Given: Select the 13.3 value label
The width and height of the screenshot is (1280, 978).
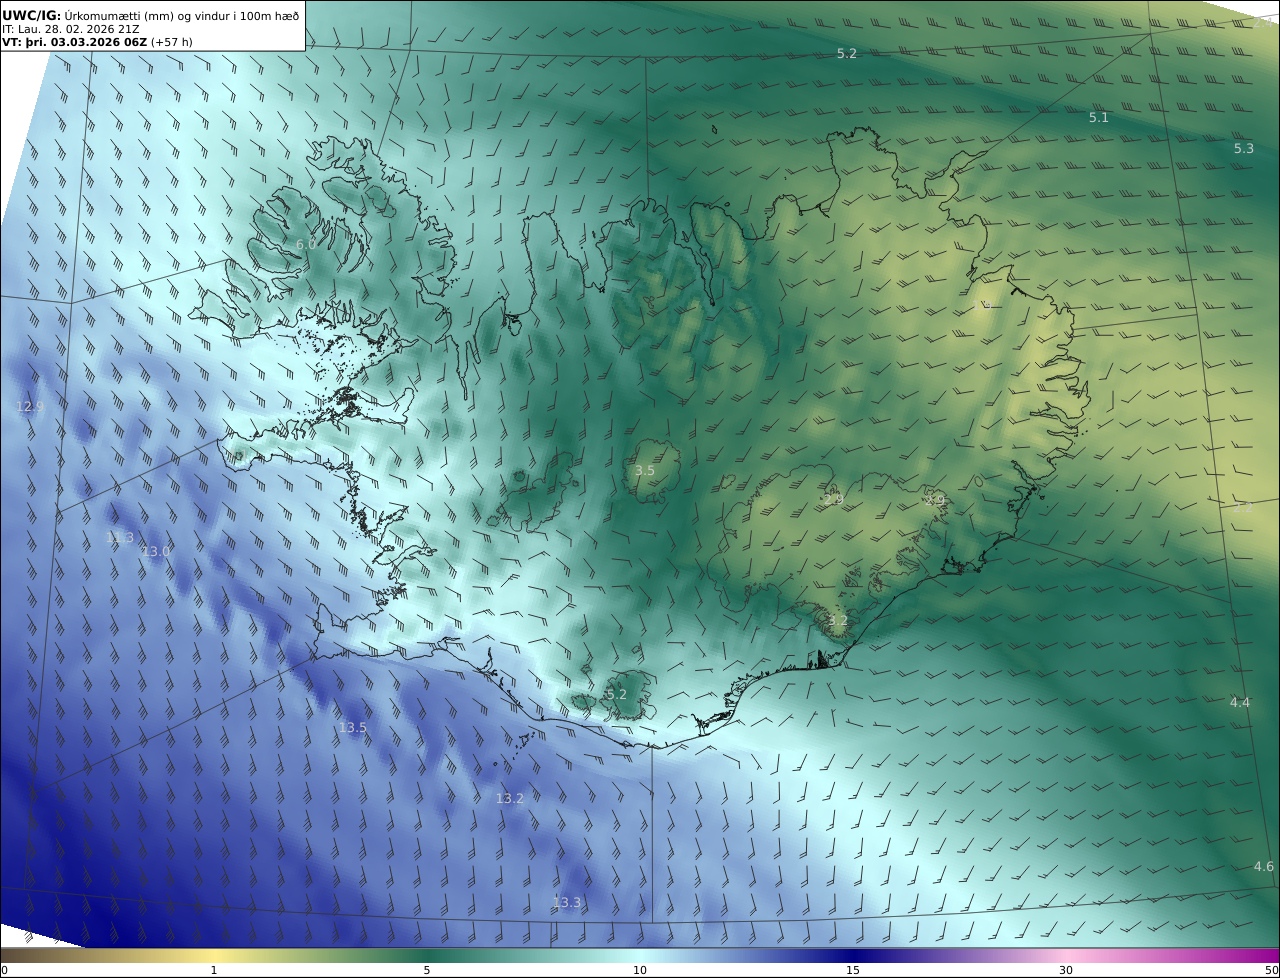Looking at the screenshot, I should click(567, 902).
